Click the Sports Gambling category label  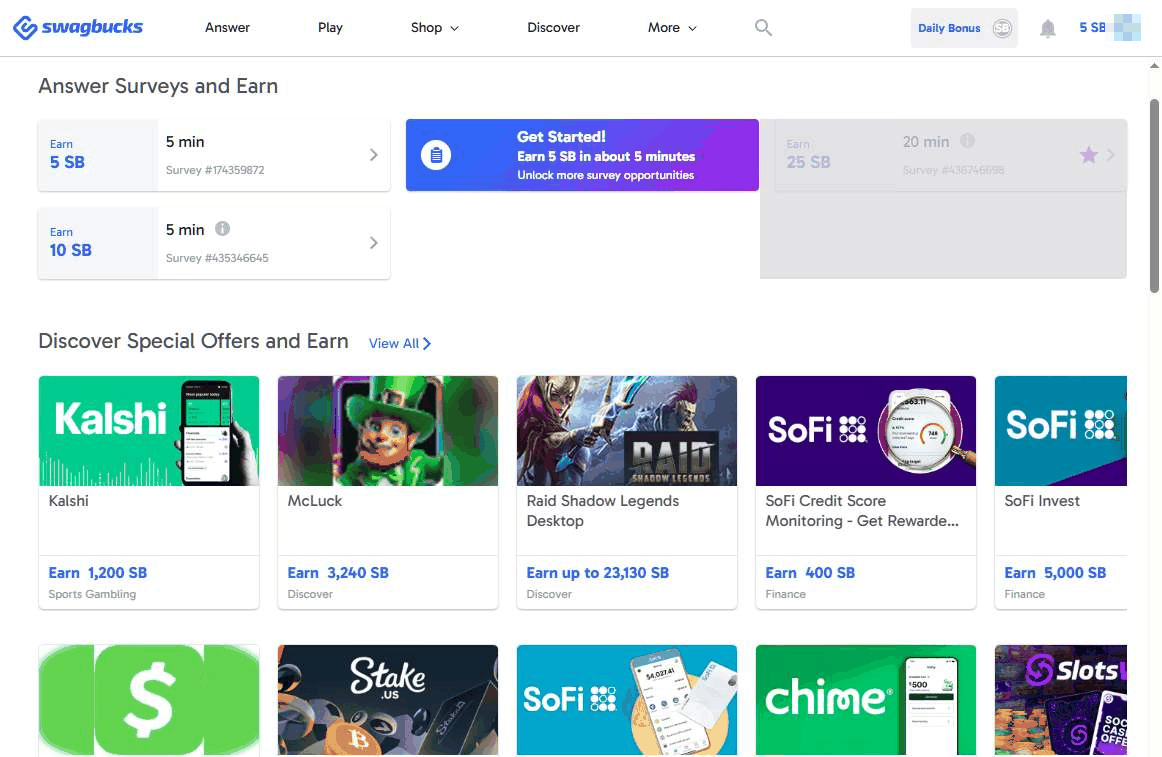[x=92, y=594]
